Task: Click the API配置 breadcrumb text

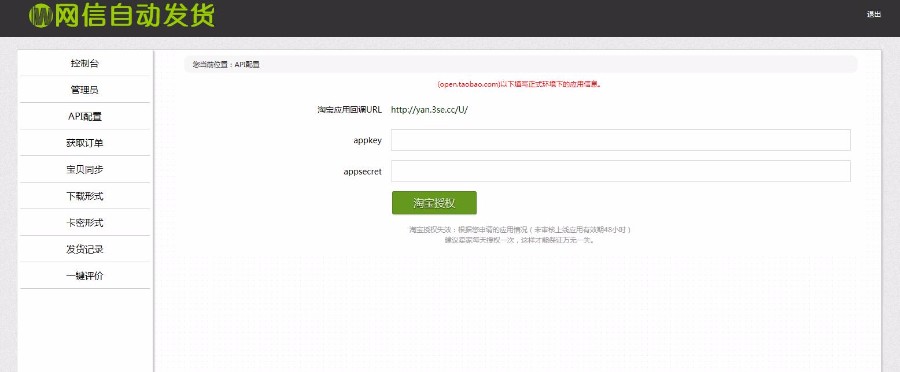Action: 247,65
